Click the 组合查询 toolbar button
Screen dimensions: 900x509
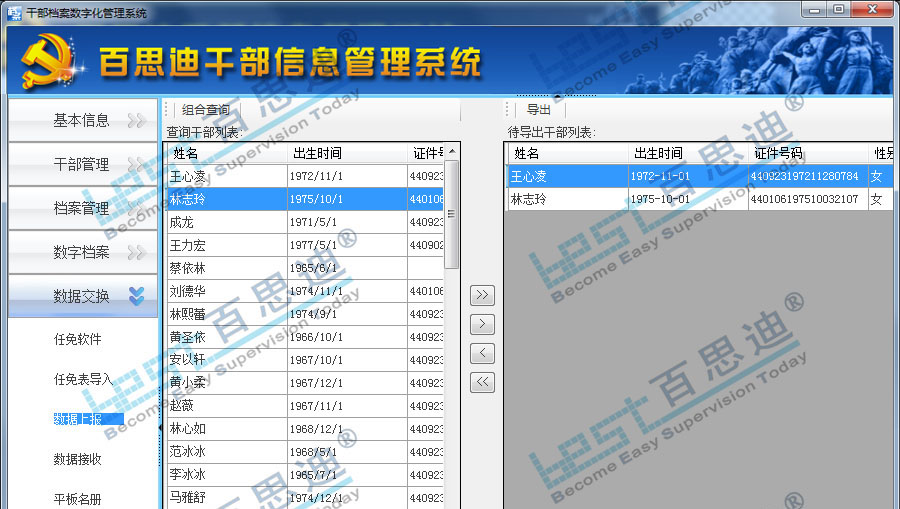point(205,110)
